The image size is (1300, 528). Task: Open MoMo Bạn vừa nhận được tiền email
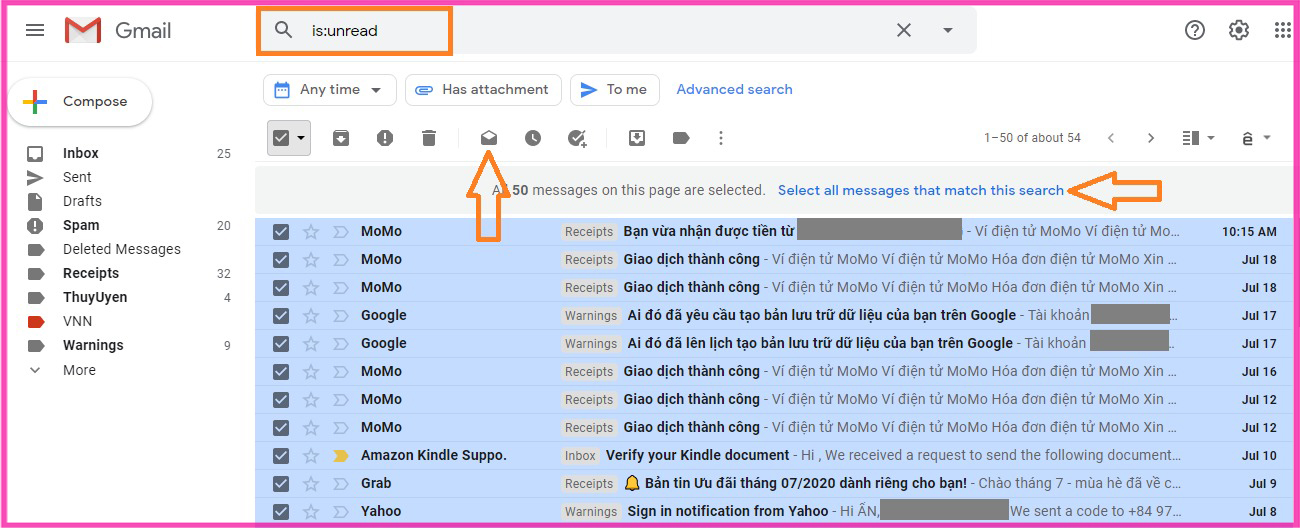[x=709, y=231]
